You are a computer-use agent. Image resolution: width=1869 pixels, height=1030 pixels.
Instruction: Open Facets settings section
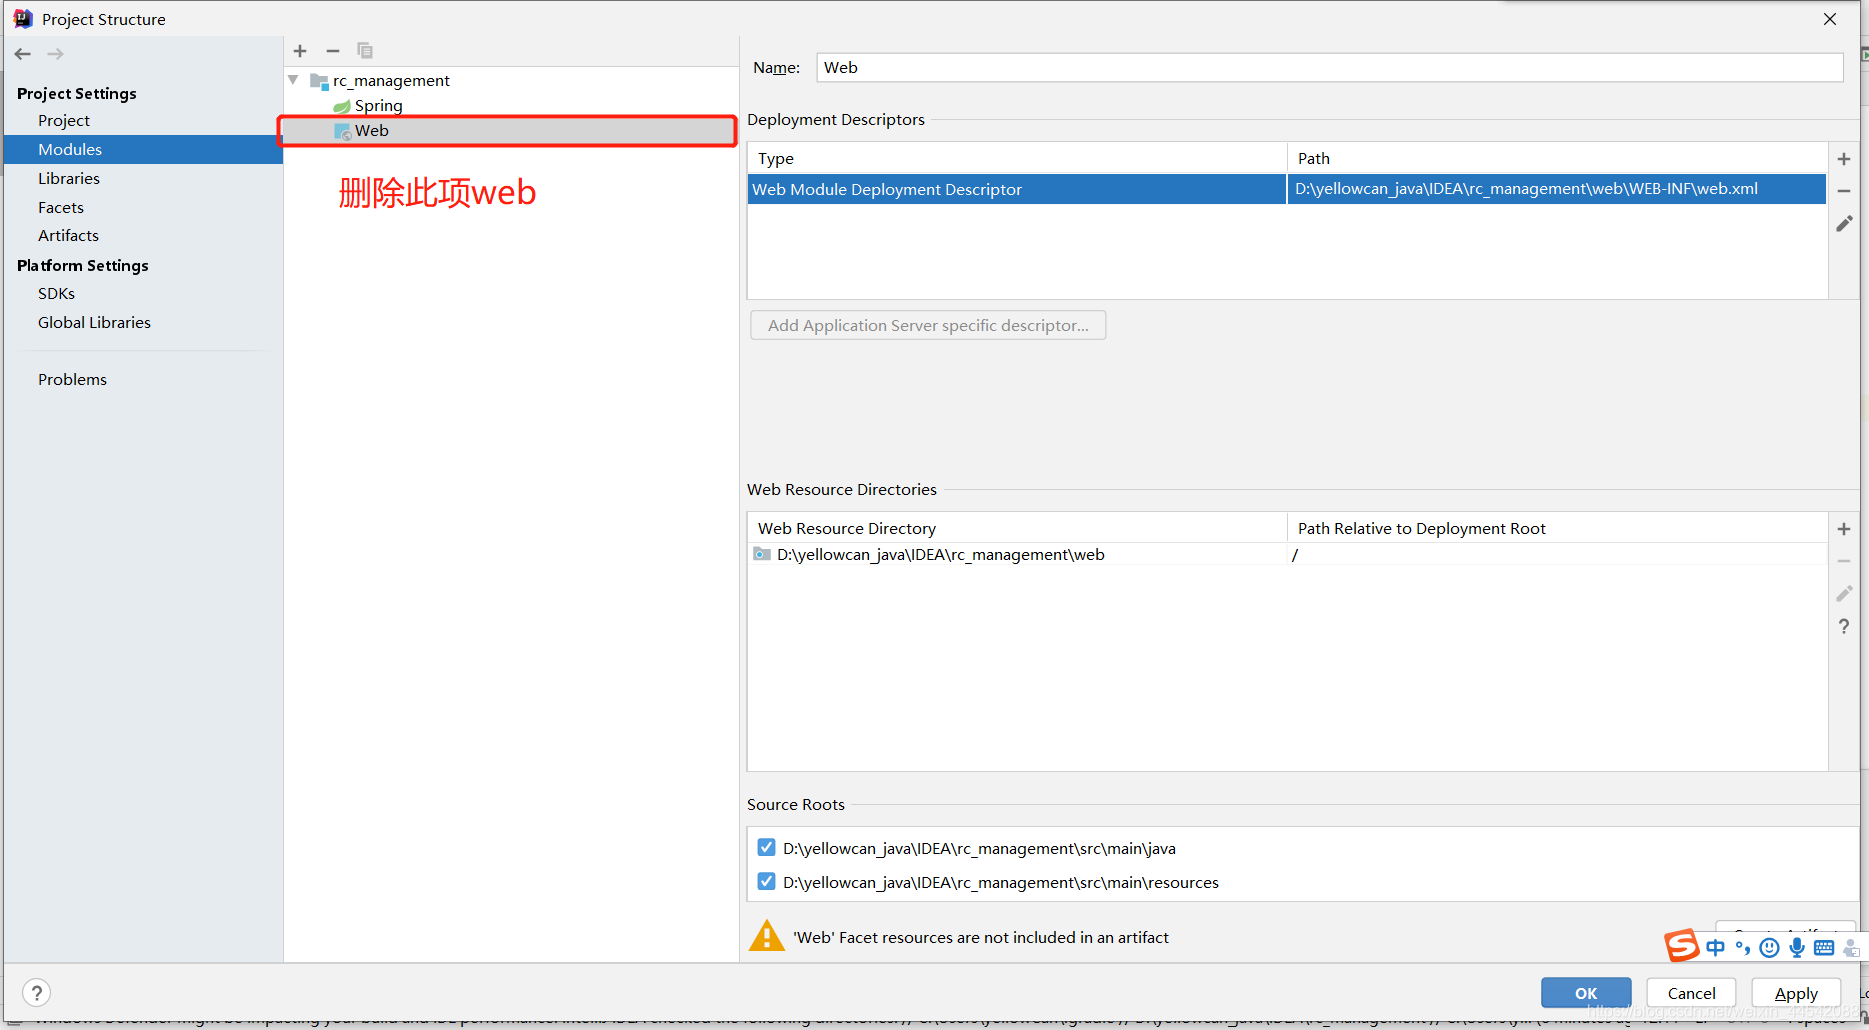(61, 207)
